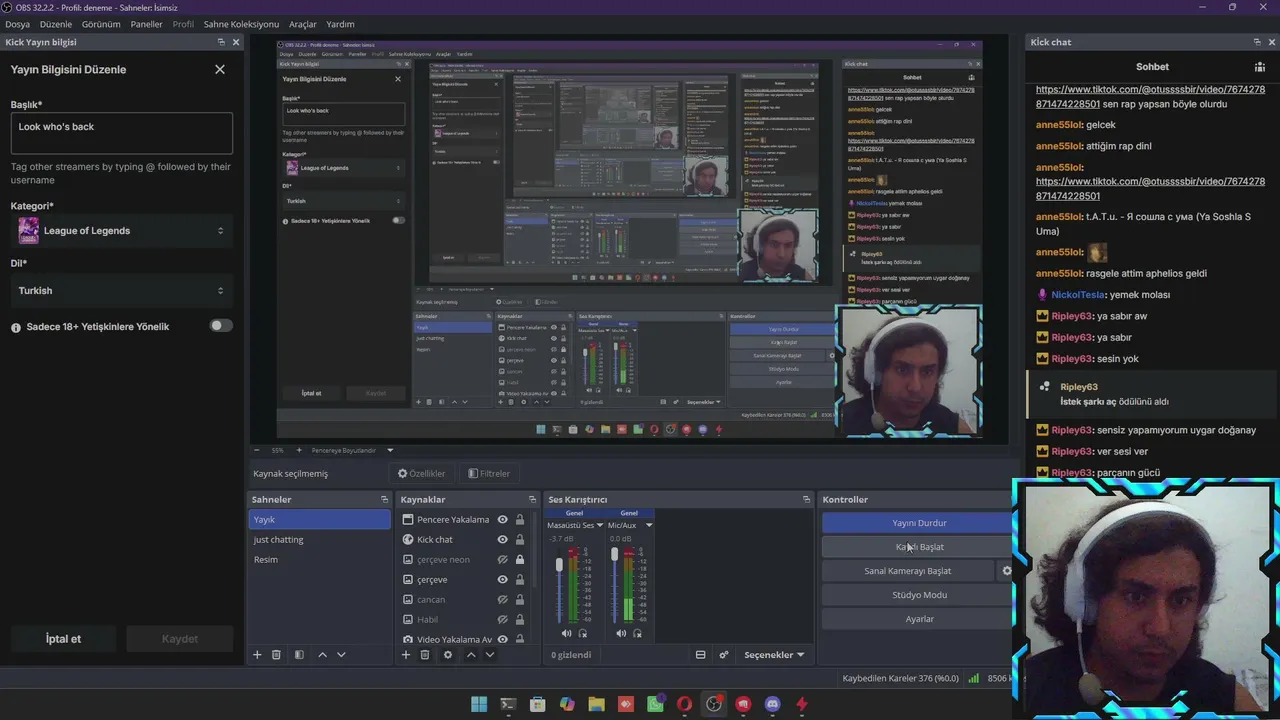
Task: Open the Görünüm menu
Action: 101,24
